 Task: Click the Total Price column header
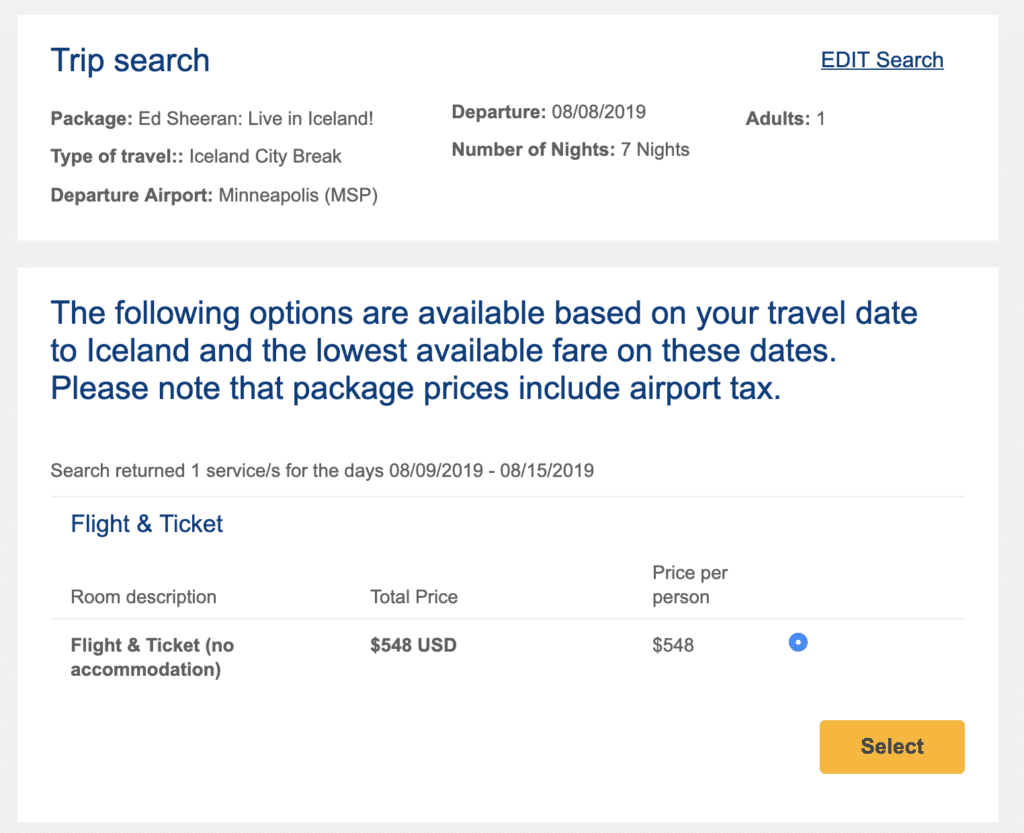pos(414,597)
